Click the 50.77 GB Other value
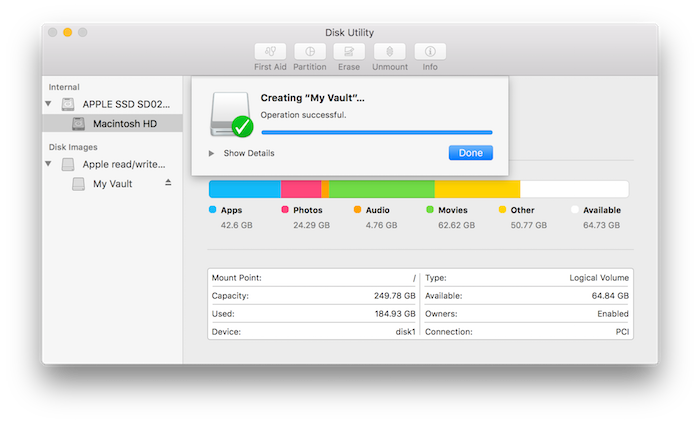Image resolution: width=700 pixels, height=424 pixels. tap(529, 225)
